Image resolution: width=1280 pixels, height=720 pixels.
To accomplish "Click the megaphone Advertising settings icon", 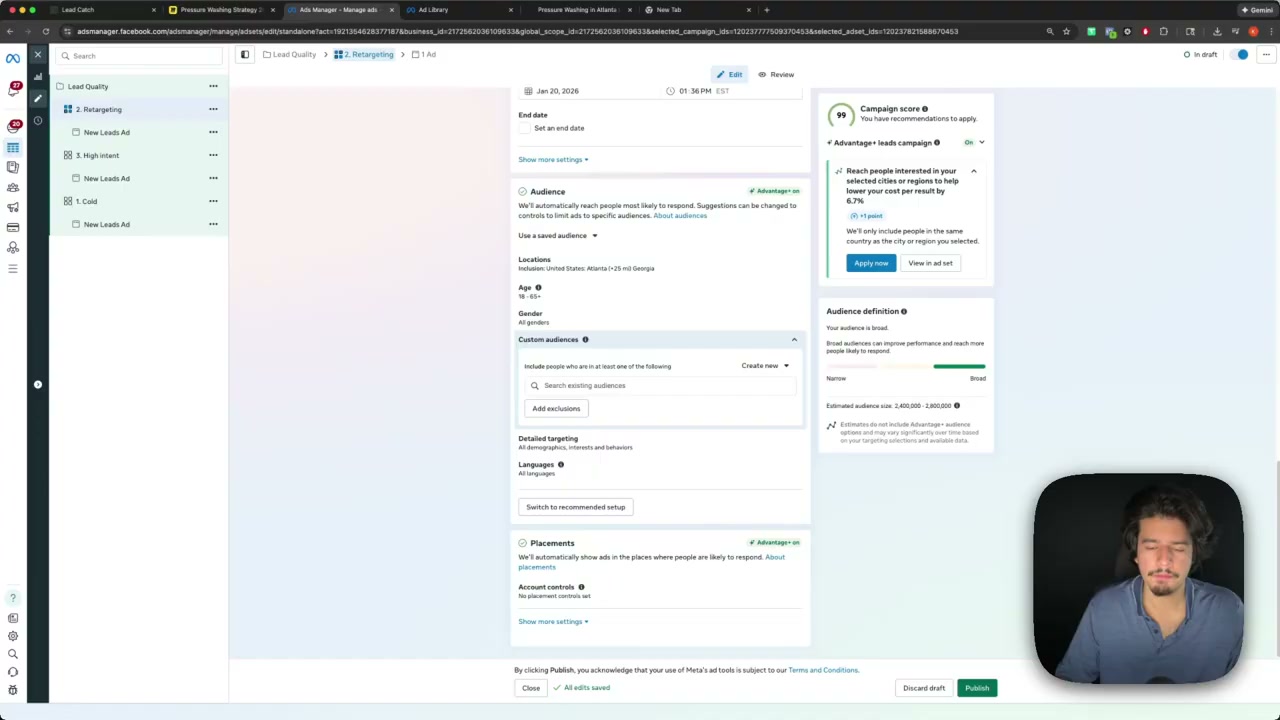I will 13,207.
